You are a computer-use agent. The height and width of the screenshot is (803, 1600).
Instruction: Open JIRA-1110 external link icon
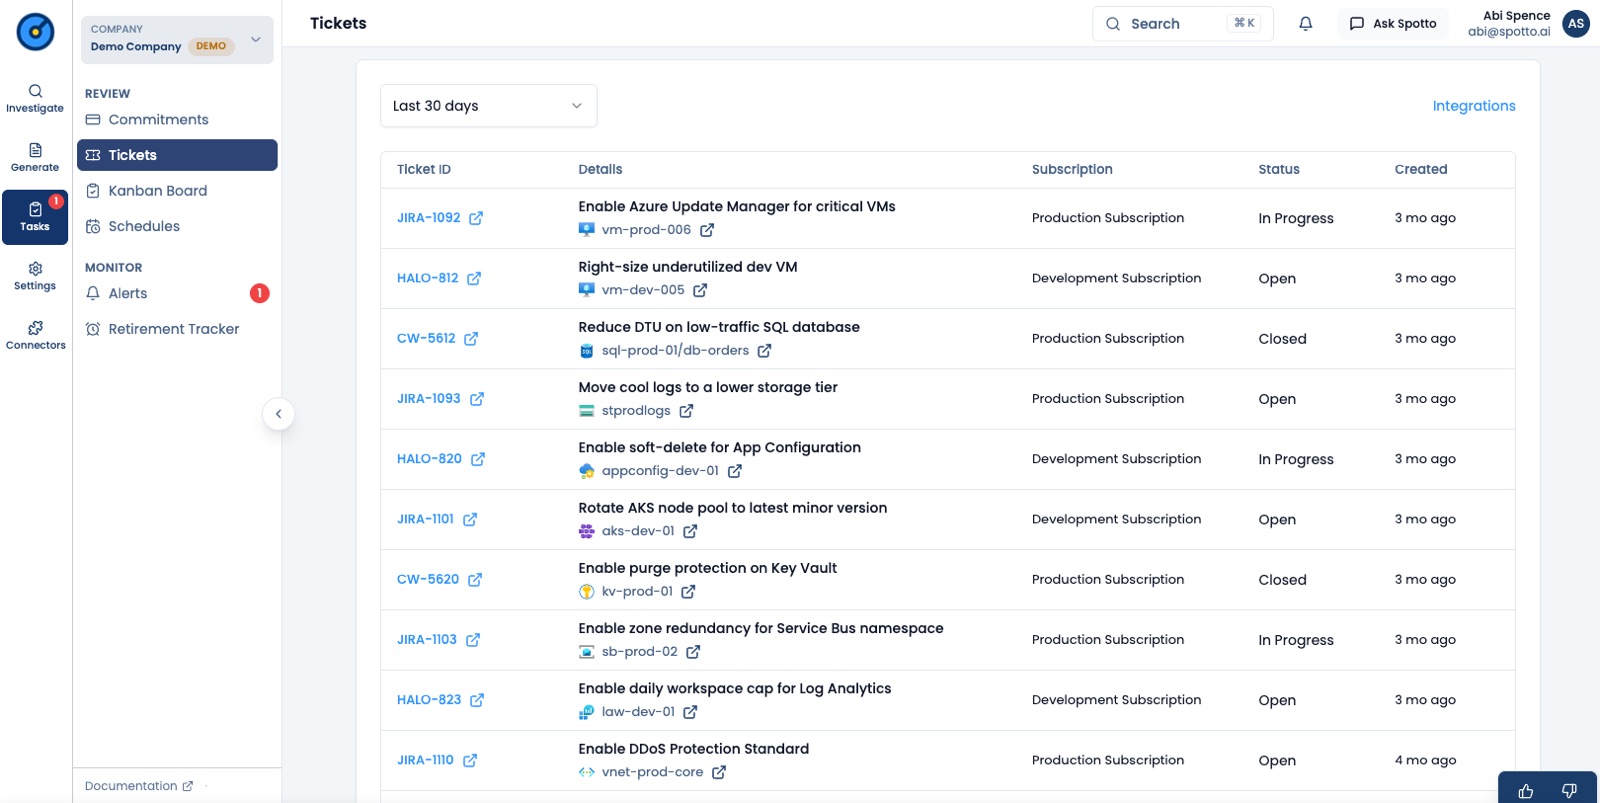pyautogui.click(x=470, y=760)
